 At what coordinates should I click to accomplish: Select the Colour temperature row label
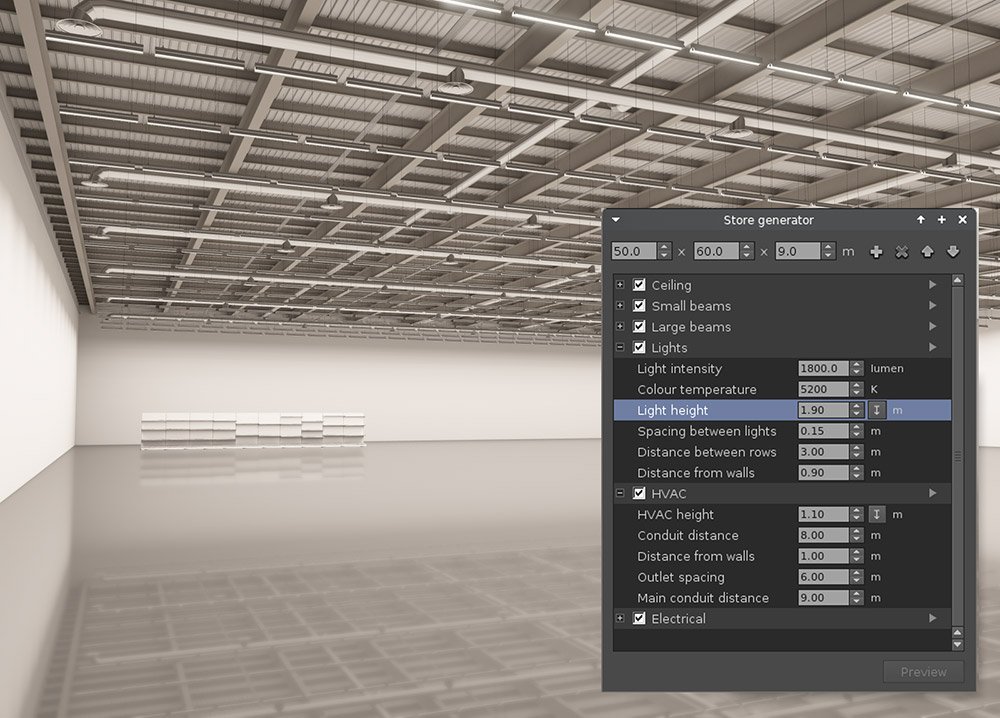click(x=696, y=390)
